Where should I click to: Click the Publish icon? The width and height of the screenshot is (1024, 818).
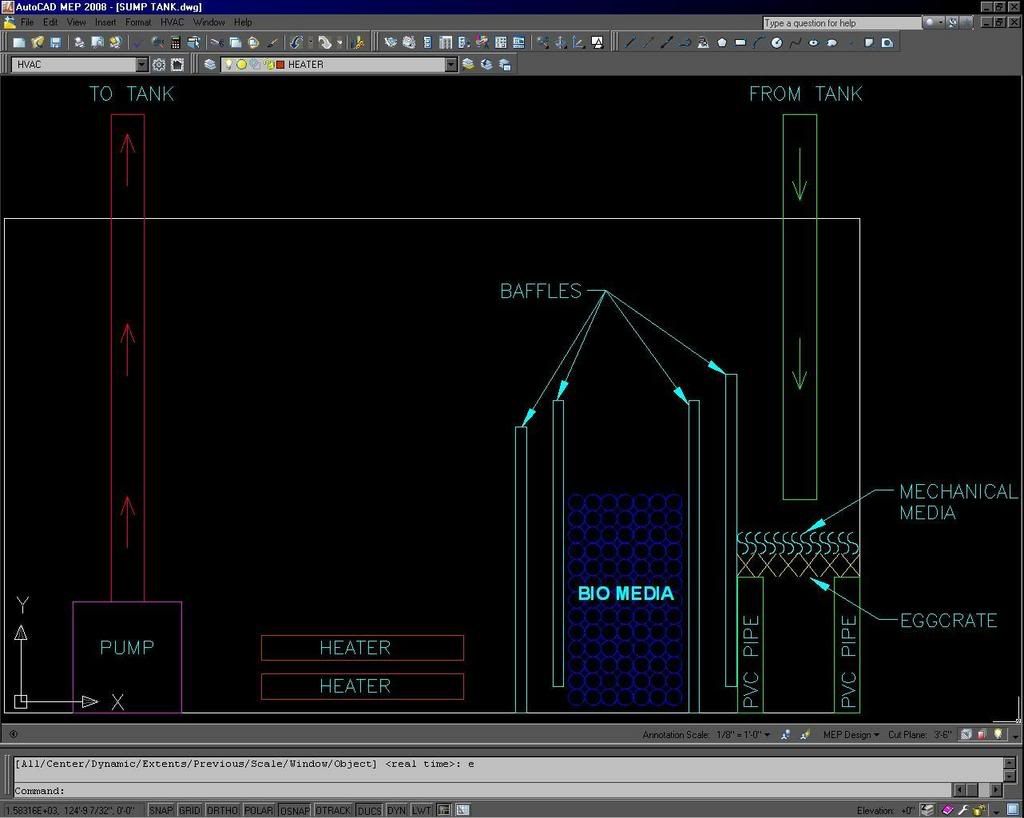tap(116, 42)
